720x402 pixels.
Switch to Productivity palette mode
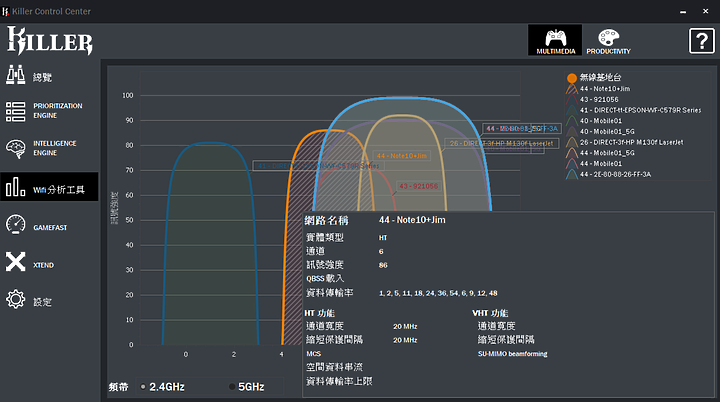click(x=608, y=40)
